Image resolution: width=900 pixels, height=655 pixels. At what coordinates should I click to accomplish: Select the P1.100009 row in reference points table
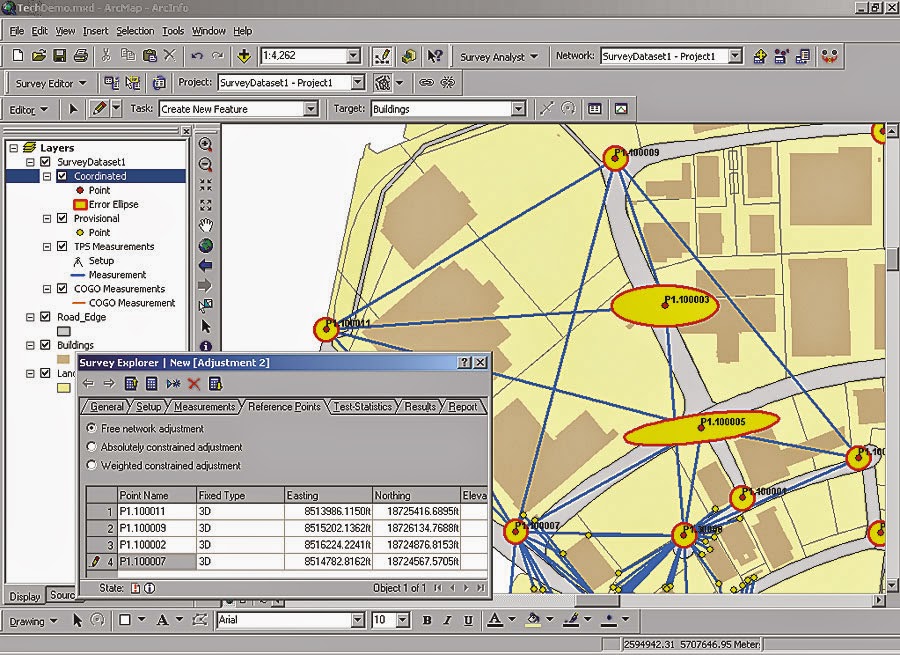tap(287, 528)
